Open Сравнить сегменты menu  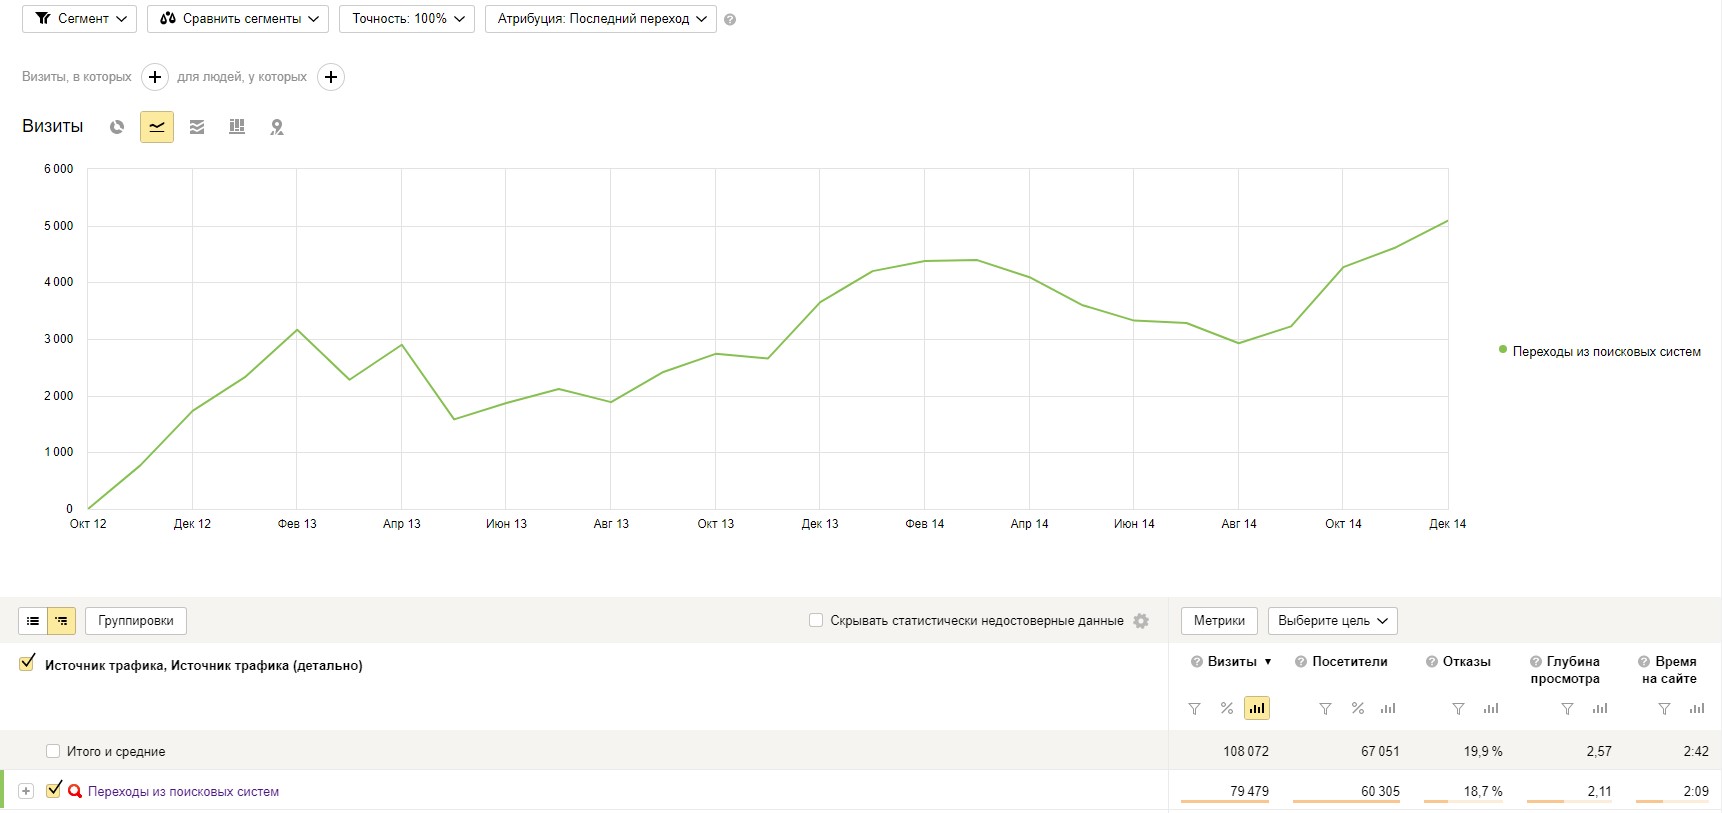(238, 19)
